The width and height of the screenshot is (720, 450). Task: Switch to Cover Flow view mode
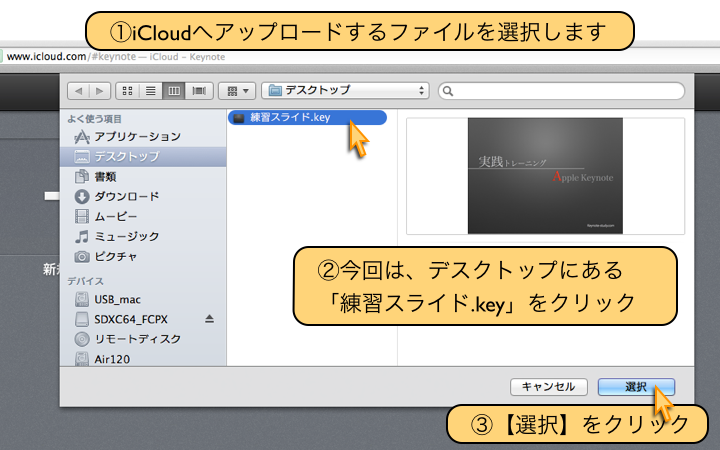click(x=200, y=91)
